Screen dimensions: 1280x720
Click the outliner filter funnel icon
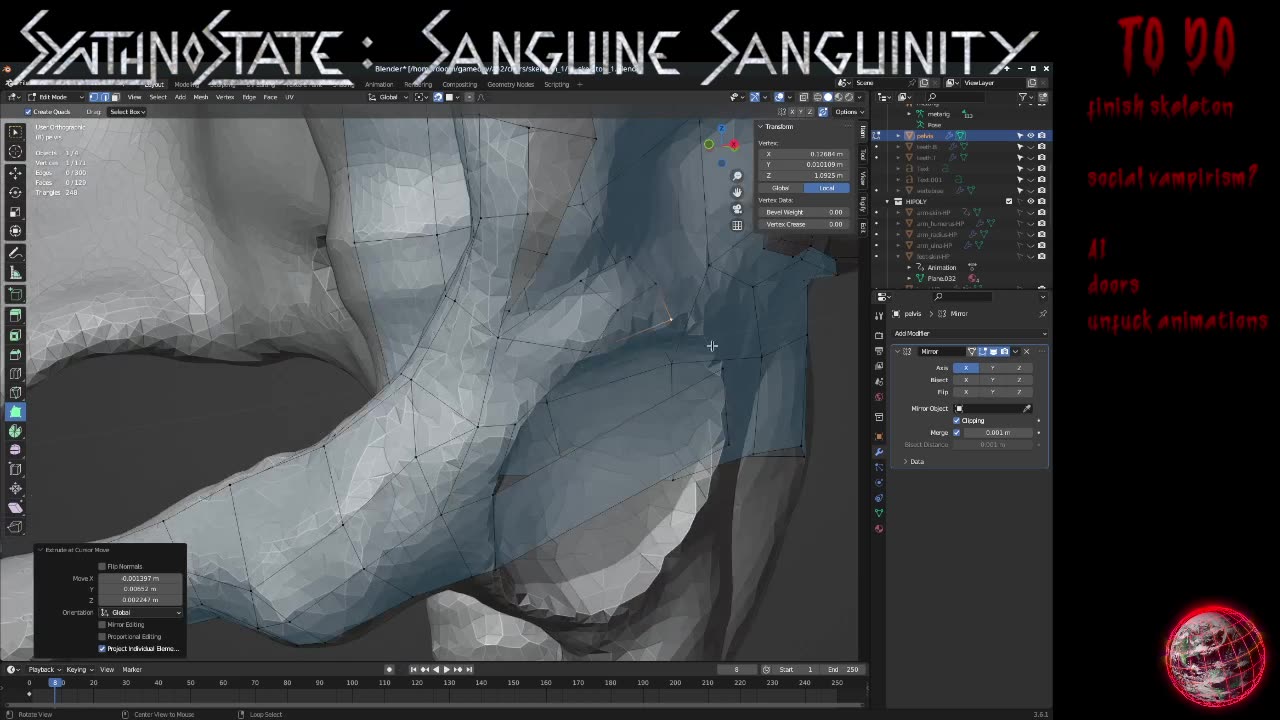(x=1024, y=97)
